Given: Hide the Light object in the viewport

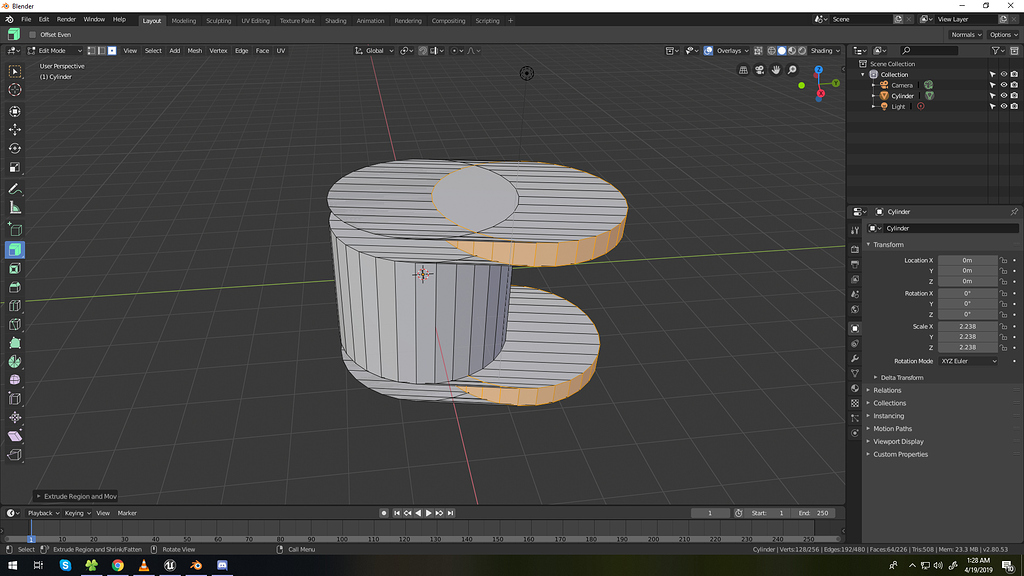Looking at the screenshot, I should [1004, 106].
